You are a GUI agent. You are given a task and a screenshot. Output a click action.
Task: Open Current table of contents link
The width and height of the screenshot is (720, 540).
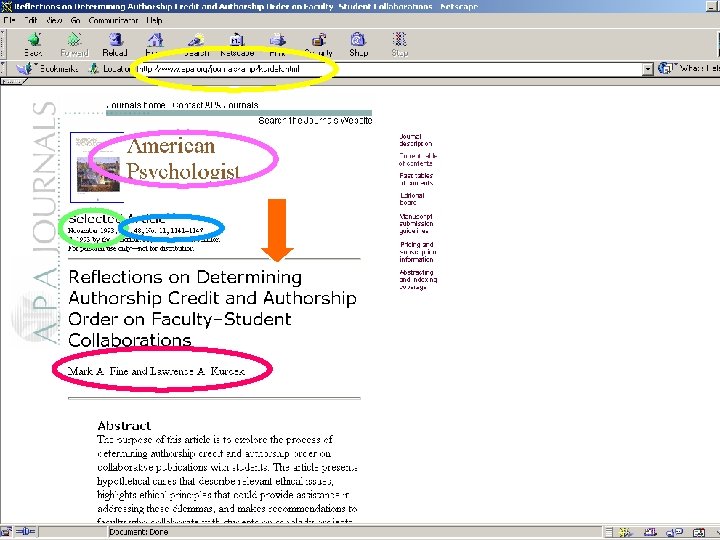point(417,159)
